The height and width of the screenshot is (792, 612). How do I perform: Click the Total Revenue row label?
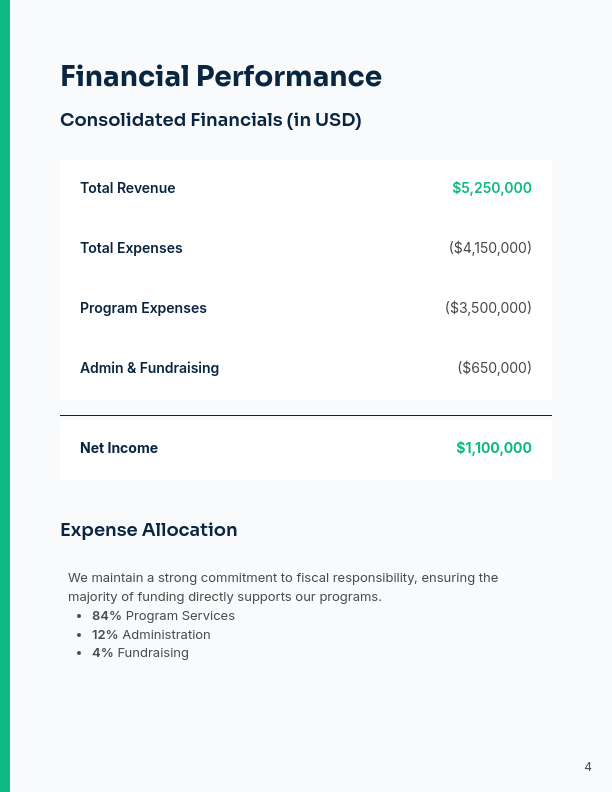pos(127,188)
